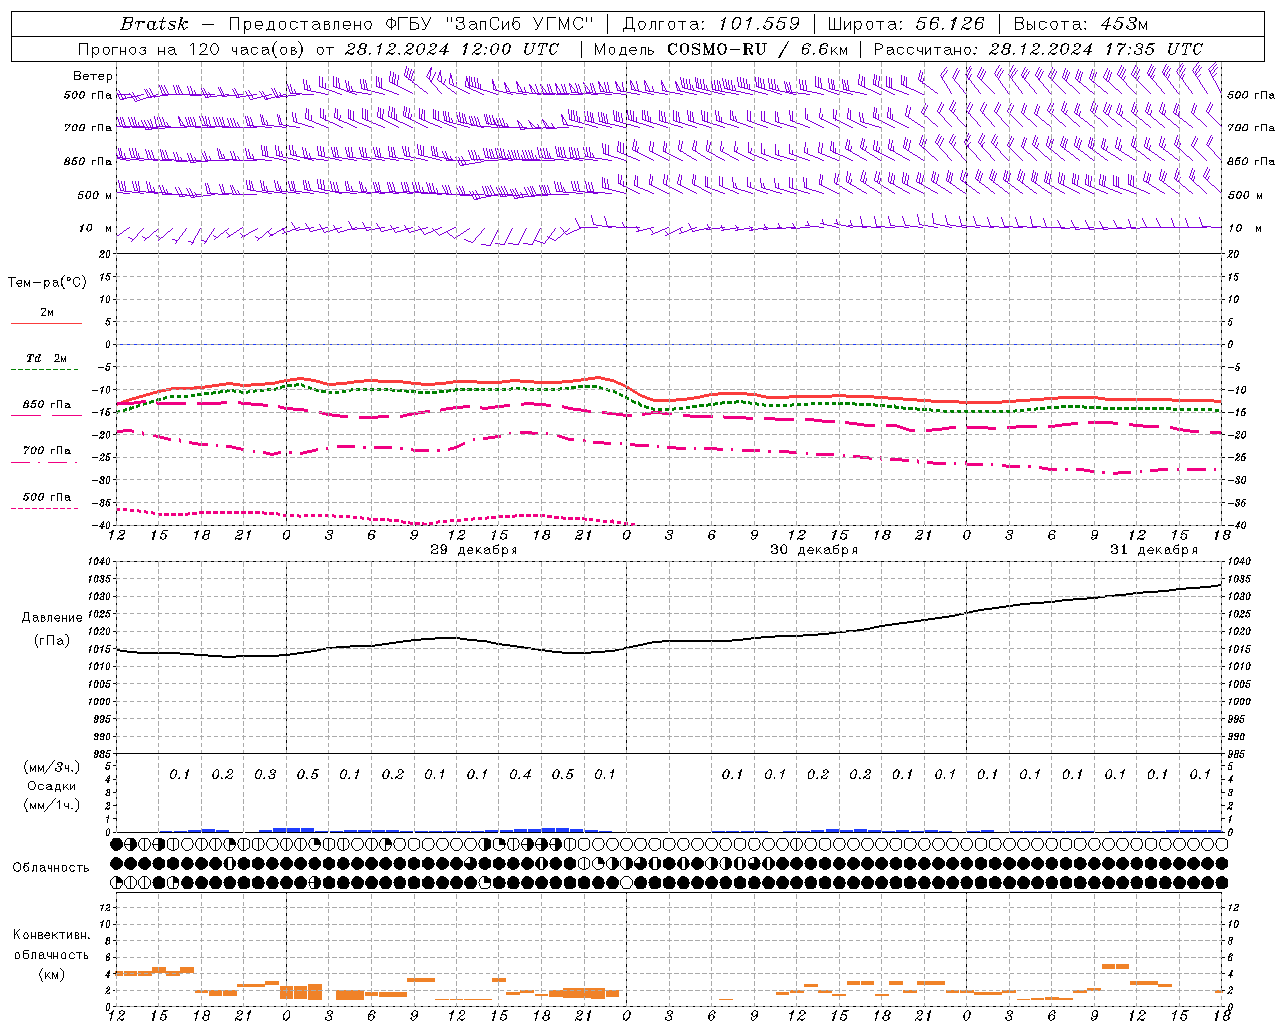This screenshot has height=1024, width=1280.
Task: Select the "Широта: 56.126" header field
Action: tap(906, 24)
